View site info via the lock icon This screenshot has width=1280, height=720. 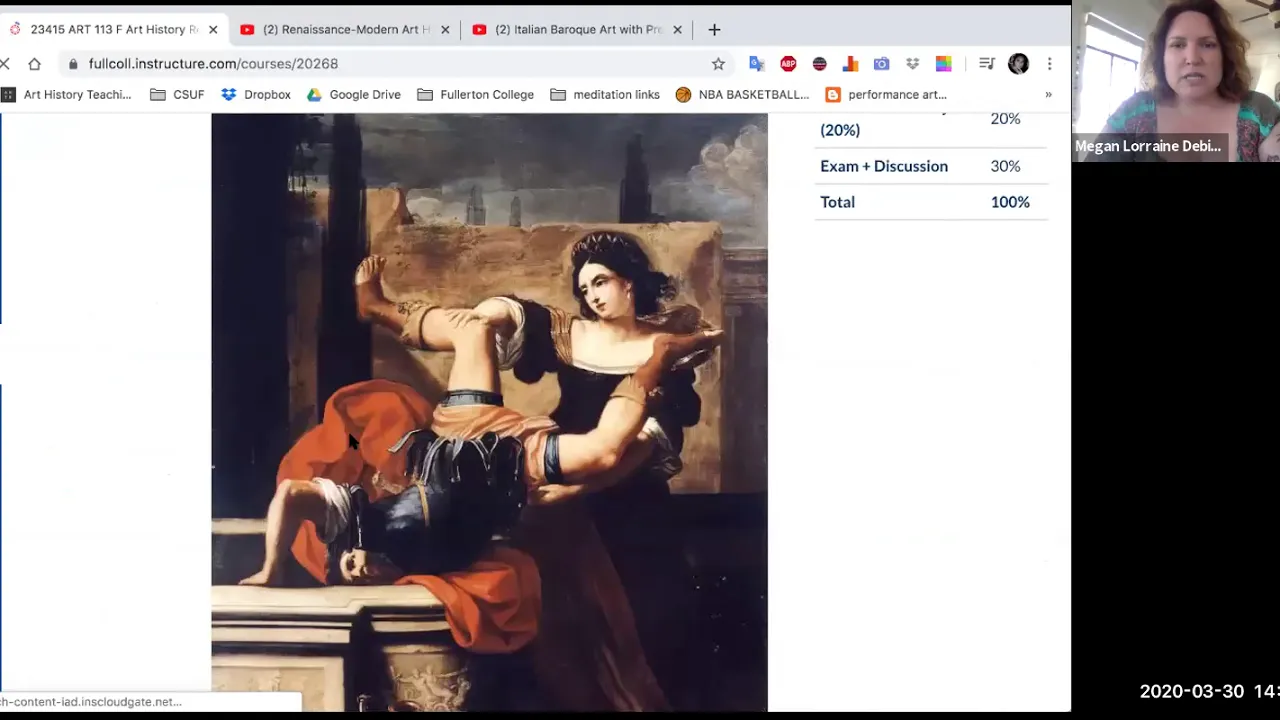point(73,64)
